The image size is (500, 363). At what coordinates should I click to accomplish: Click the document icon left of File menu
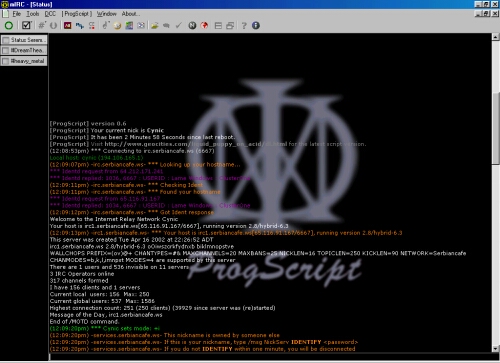click(5, 14)
